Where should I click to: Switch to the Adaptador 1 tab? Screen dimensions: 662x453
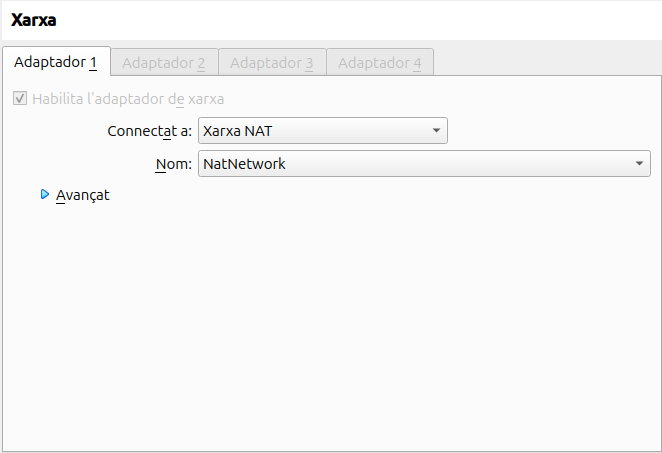click(55, 62)
